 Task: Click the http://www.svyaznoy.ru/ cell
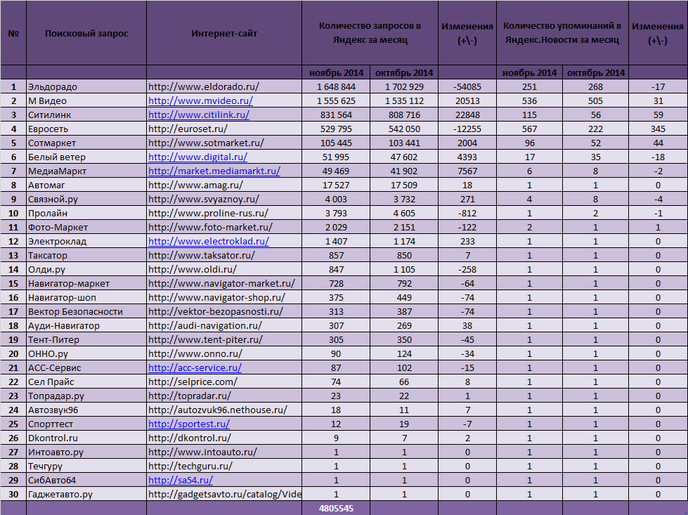(x=224, y=199)
